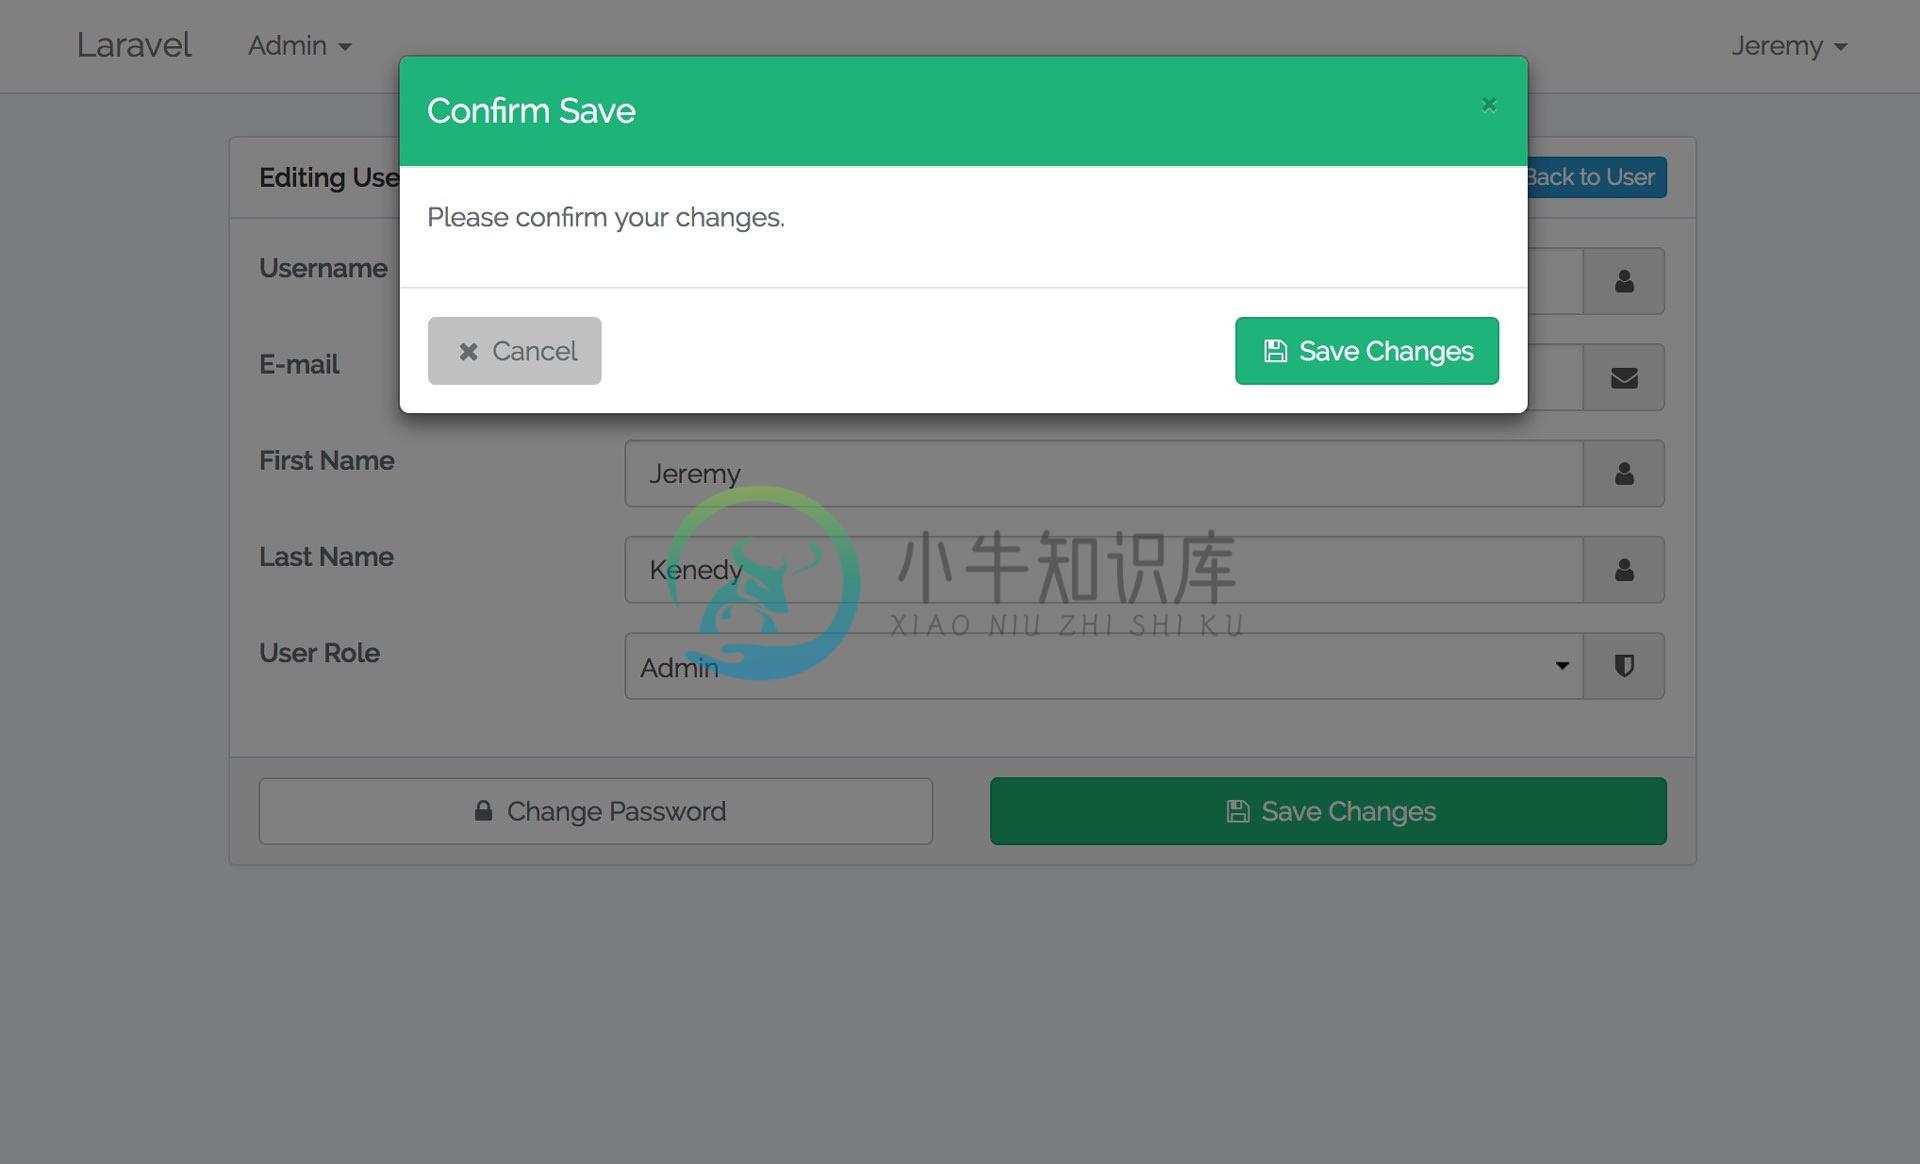Click the envelope icon next to E-mail field

(1624, 377)
